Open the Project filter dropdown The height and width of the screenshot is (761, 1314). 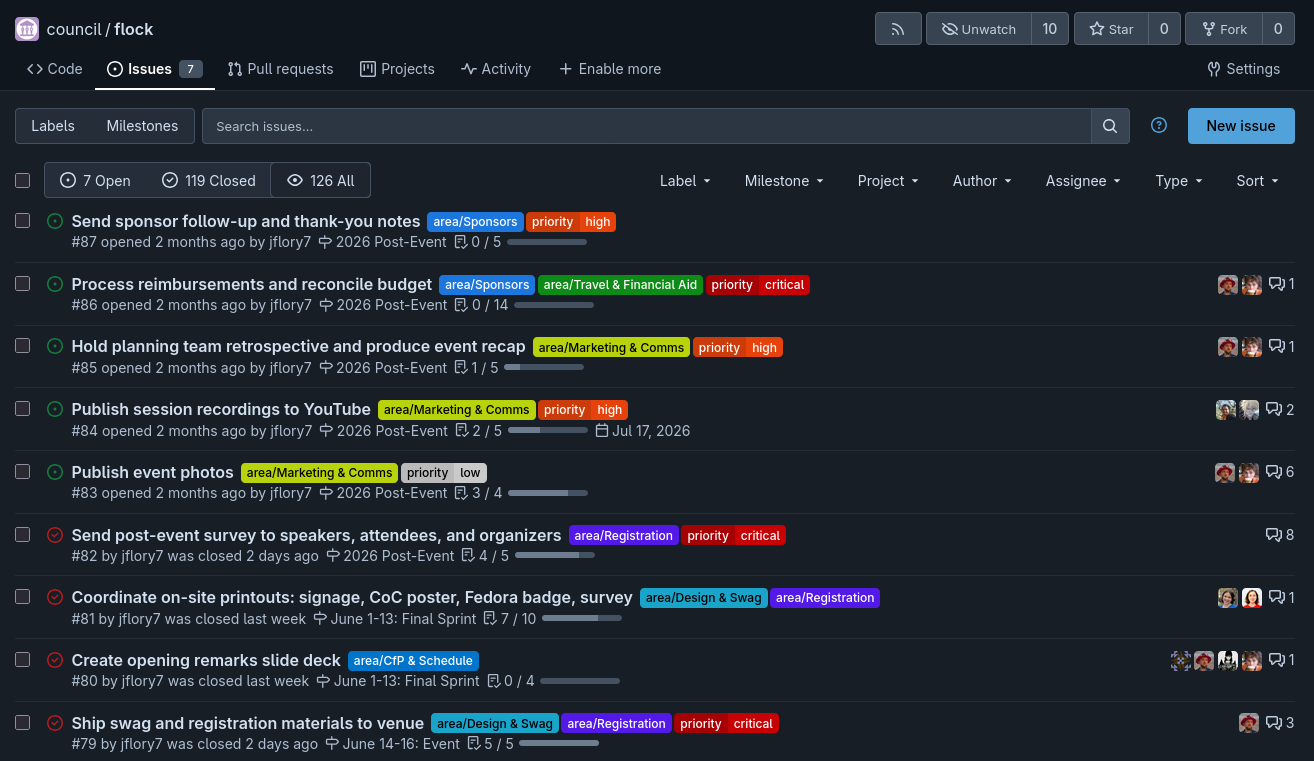[888, 181]
